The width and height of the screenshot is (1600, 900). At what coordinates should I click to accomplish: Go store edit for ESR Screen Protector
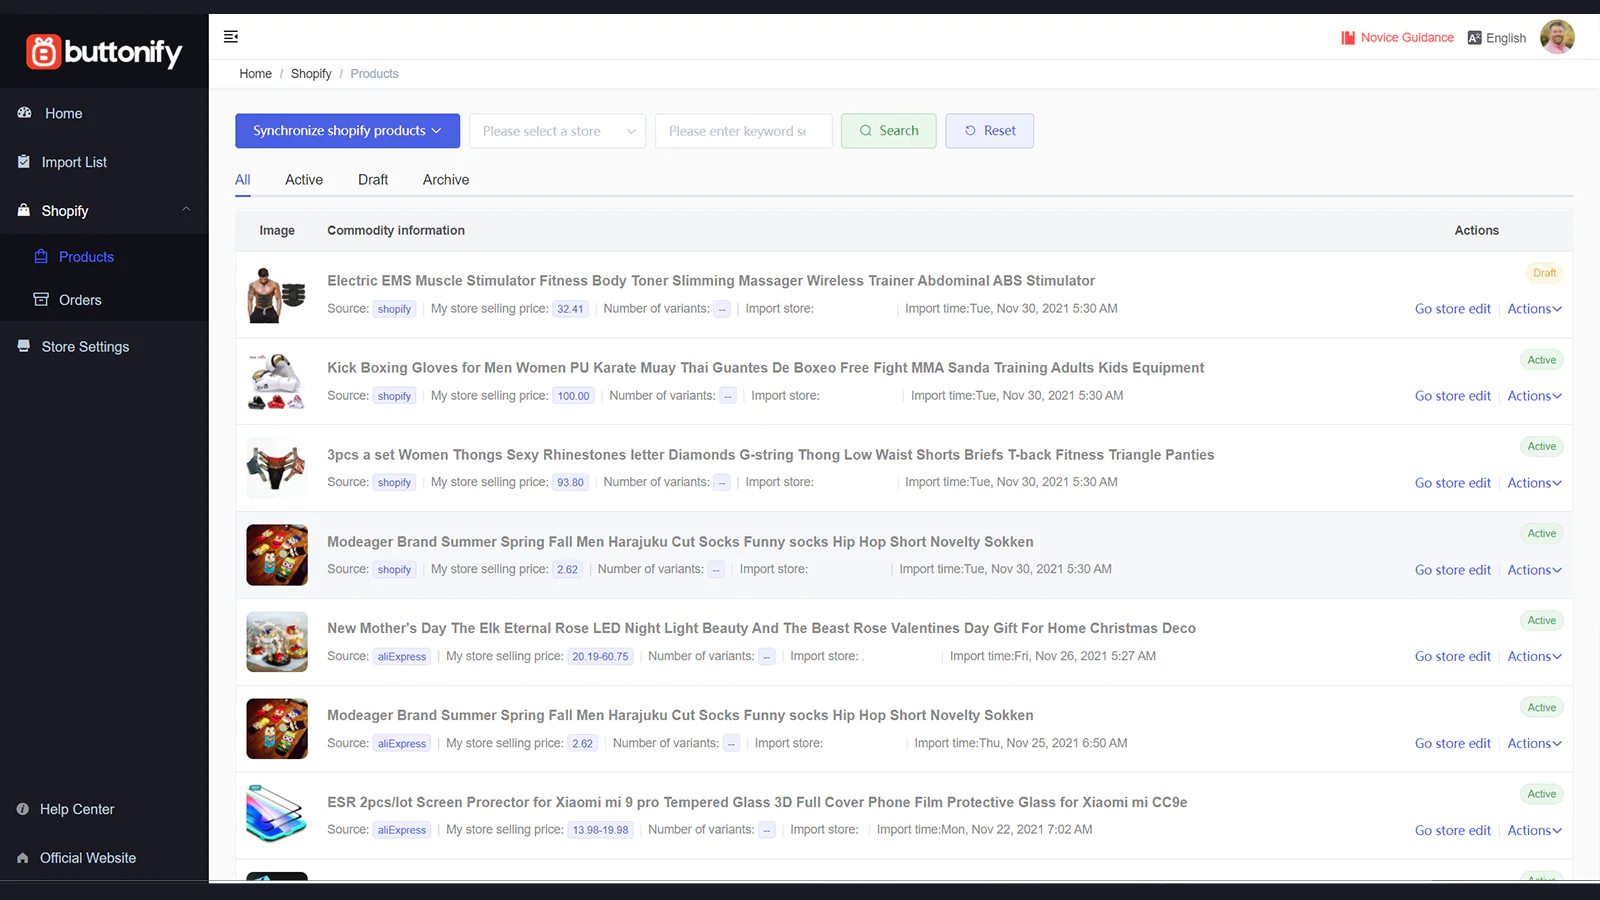pos(1452,831)
